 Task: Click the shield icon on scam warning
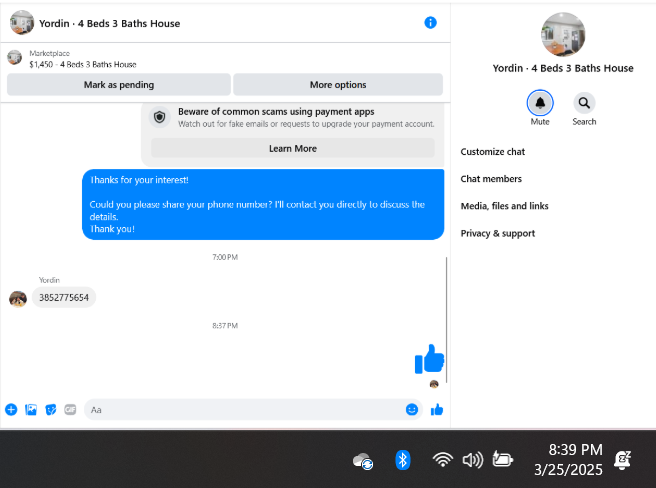point(159,117)
